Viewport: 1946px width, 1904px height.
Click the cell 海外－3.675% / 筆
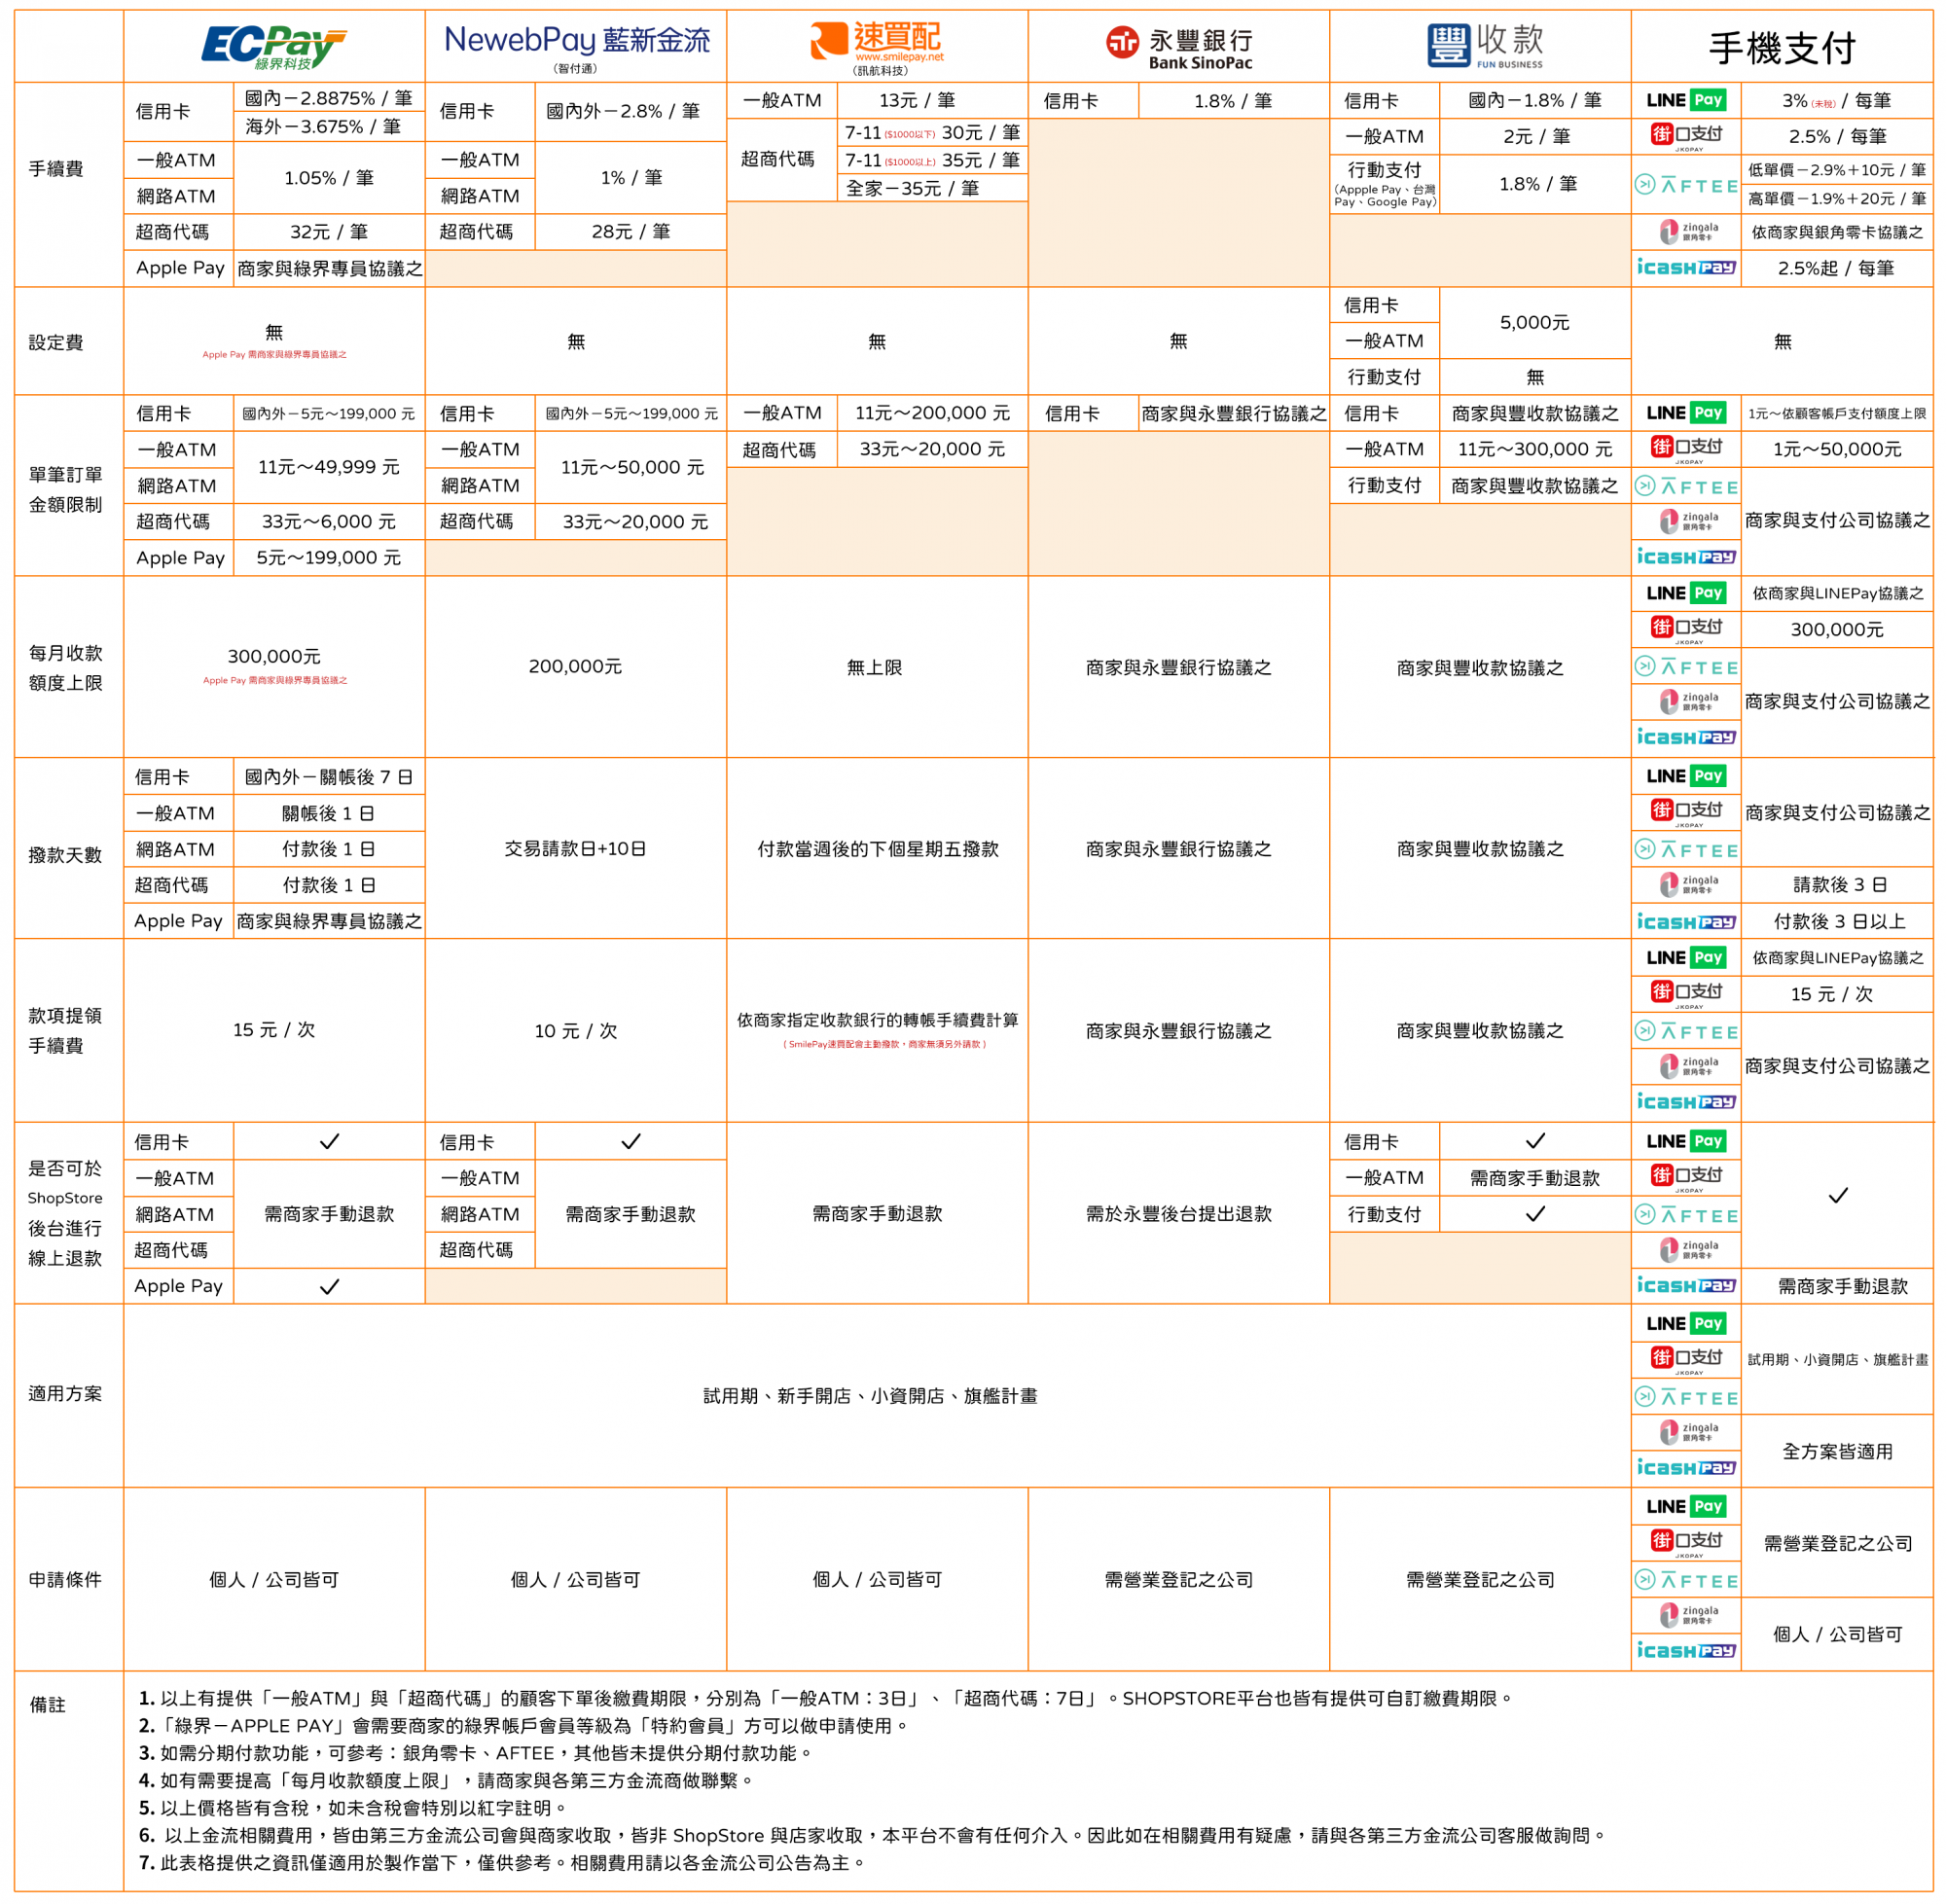click(x=323, y=126)
